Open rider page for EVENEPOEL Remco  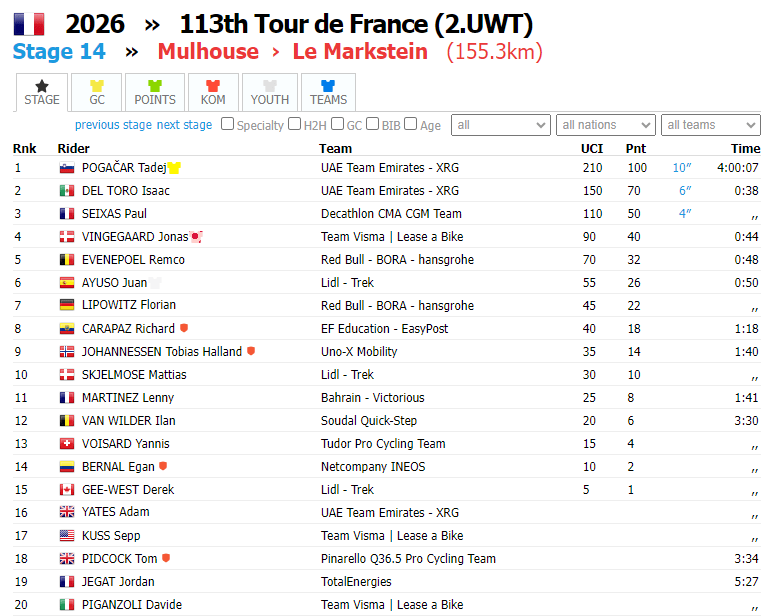pyautogui.click(x=133, y=260)
